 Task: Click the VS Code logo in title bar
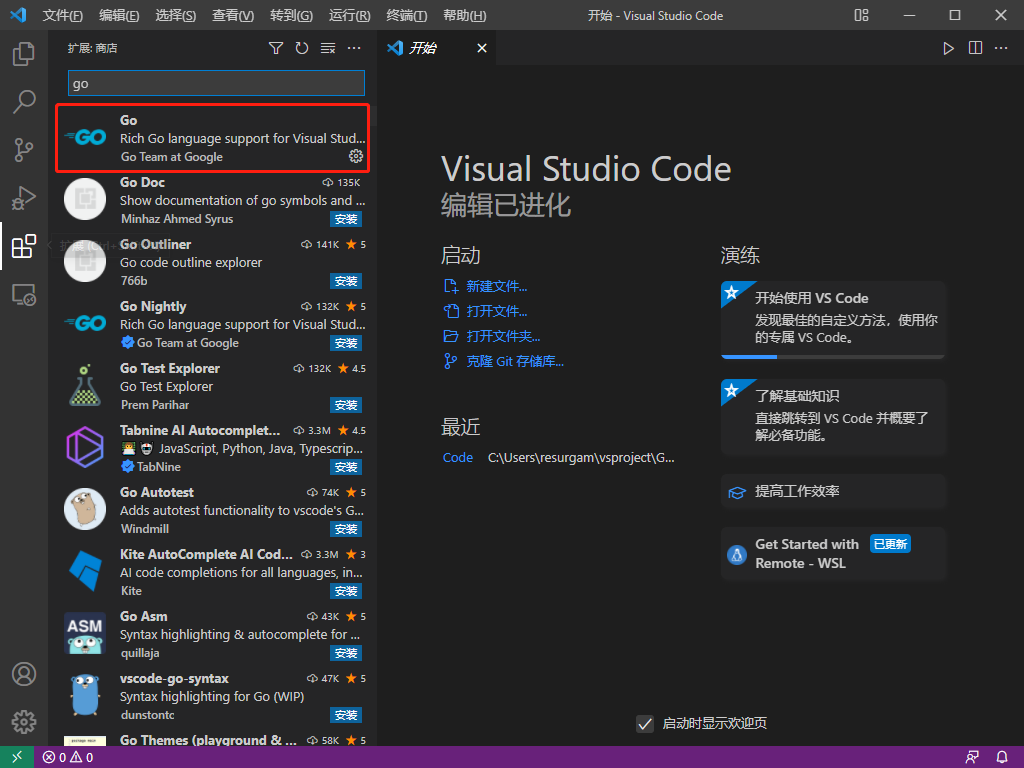(18, 15)
